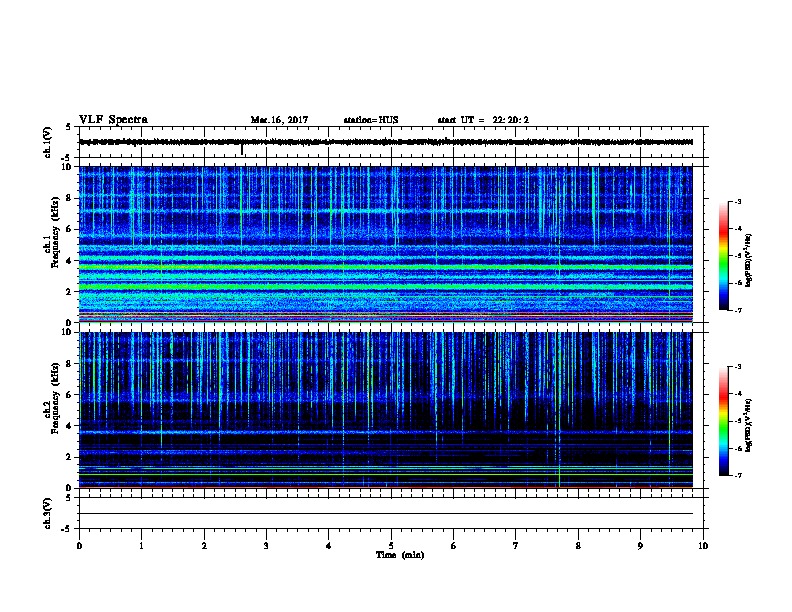Click the date text 'Mar.16, 2017'
Viewport: 792px width, 612px height.
[x=279, y=120]
